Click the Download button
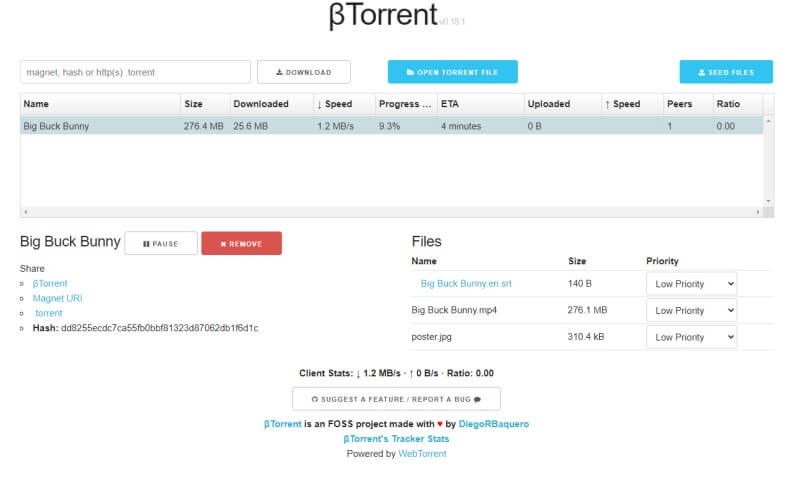The image size is (793, 481). [303, 72]
